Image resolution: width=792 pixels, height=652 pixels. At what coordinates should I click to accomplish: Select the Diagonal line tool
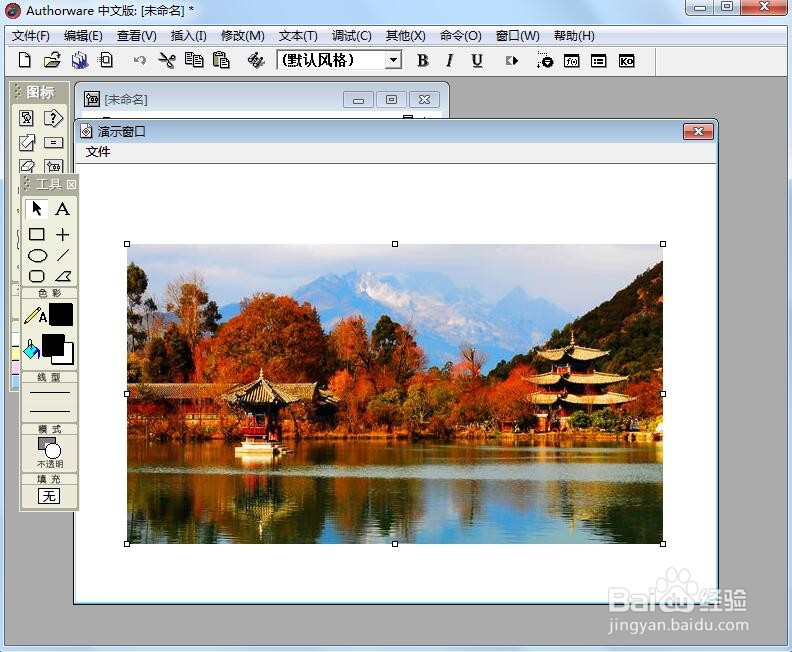point(63,255)
